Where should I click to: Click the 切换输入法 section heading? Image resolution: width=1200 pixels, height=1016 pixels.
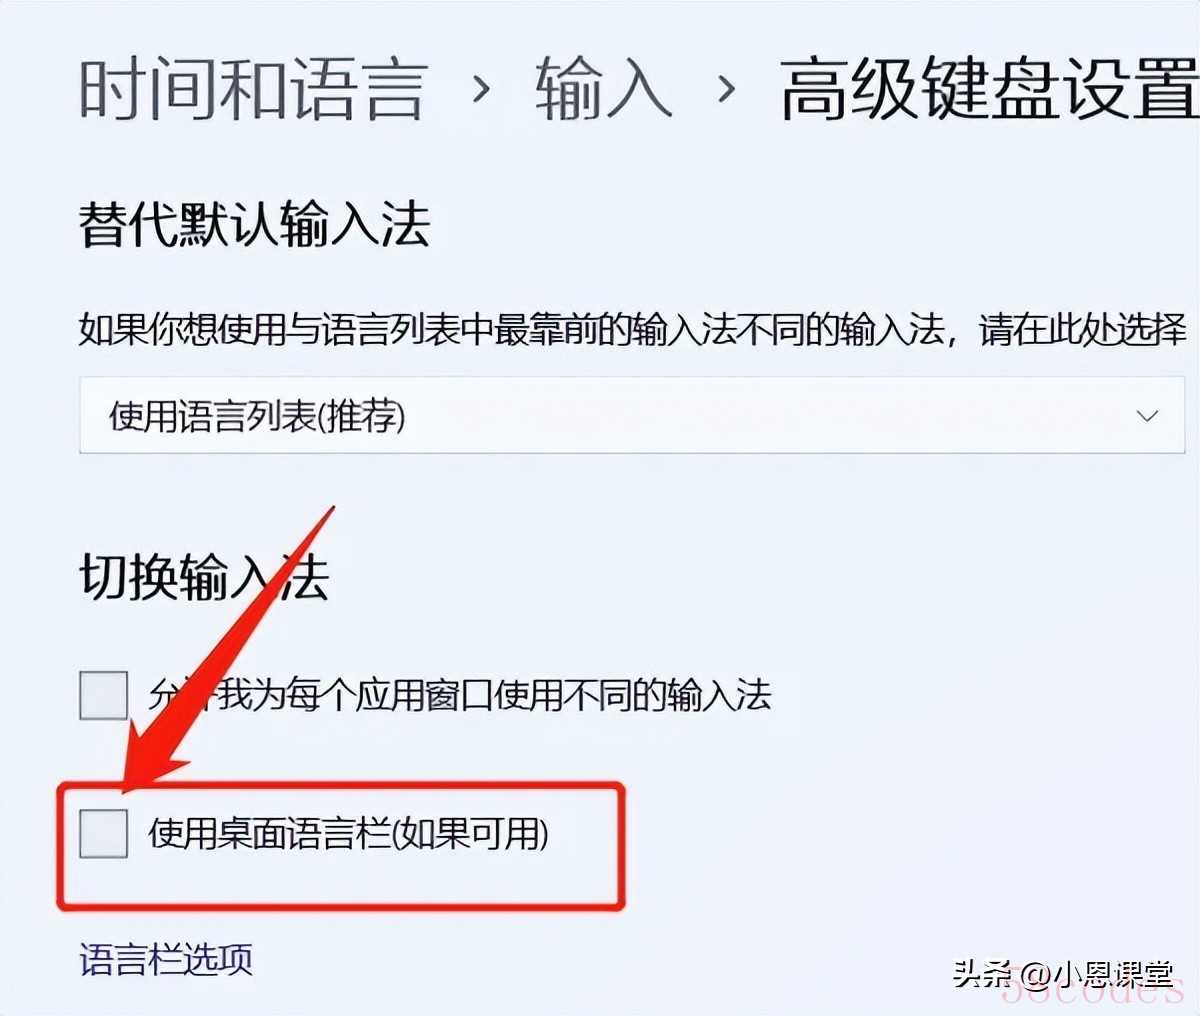pos(204,577)
